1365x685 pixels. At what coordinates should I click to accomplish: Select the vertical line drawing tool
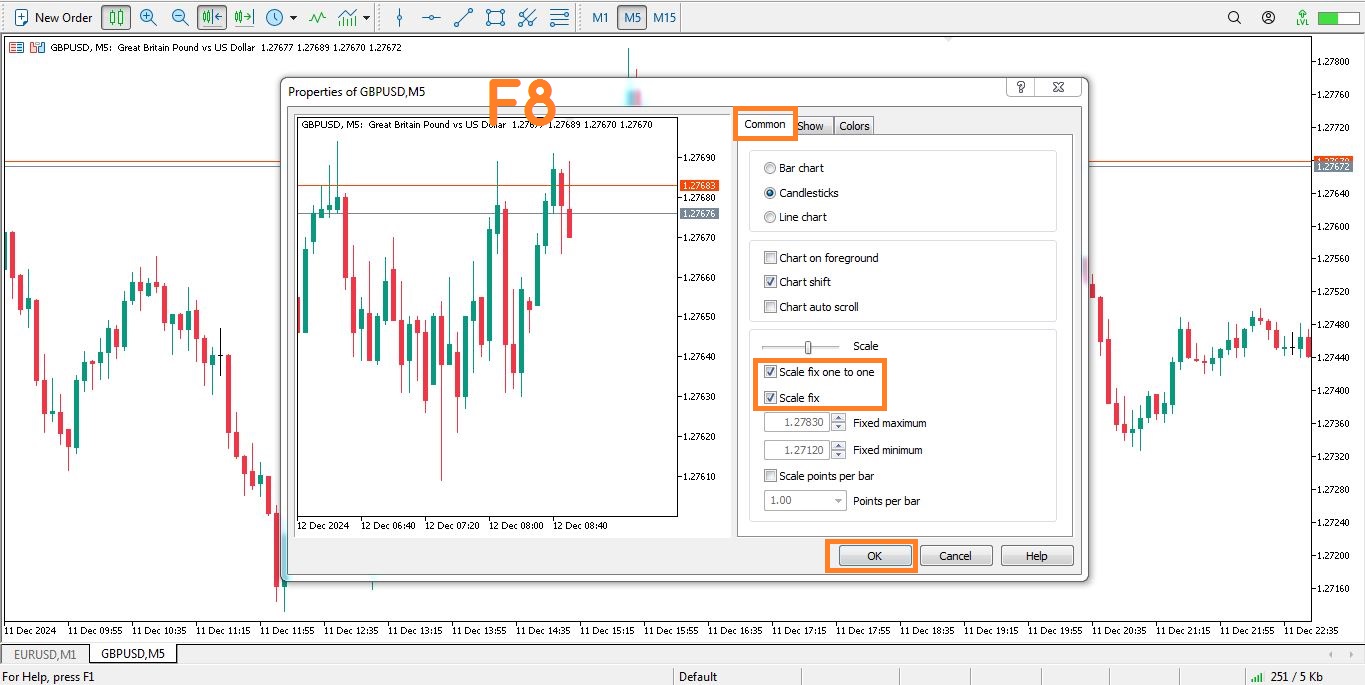pos(399,17)
